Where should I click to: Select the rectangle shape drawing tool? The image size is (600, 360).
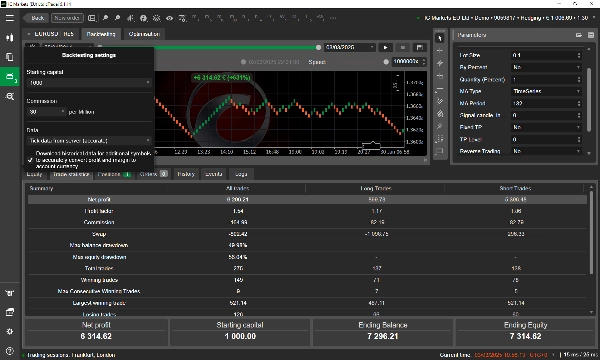(x=440, y=151)
